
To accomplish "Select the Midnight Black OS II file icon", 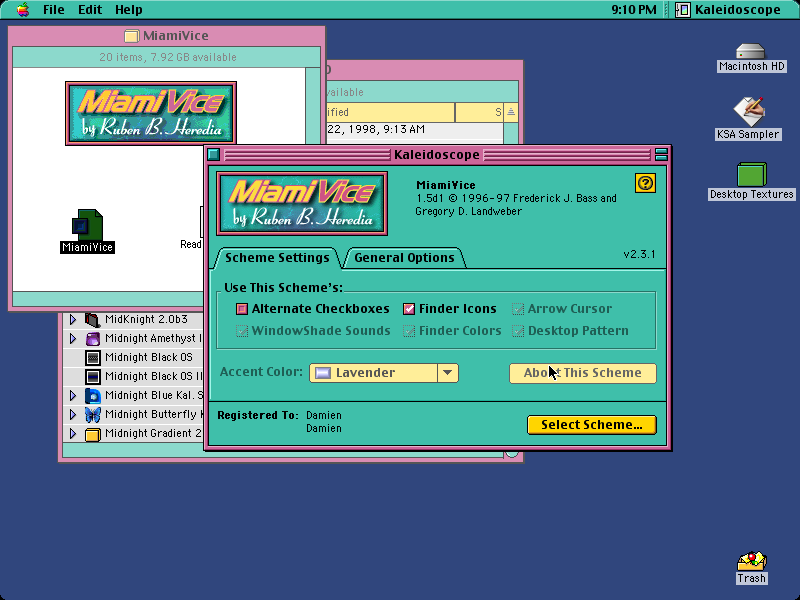I will [x=92, y=377].
